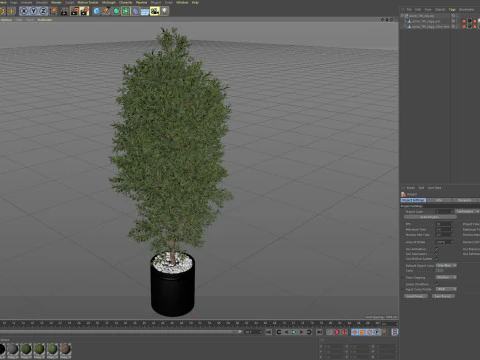Screen dimensions: 480x360
Task: Select the Move tool cross icon
Action: pos(12,11)
